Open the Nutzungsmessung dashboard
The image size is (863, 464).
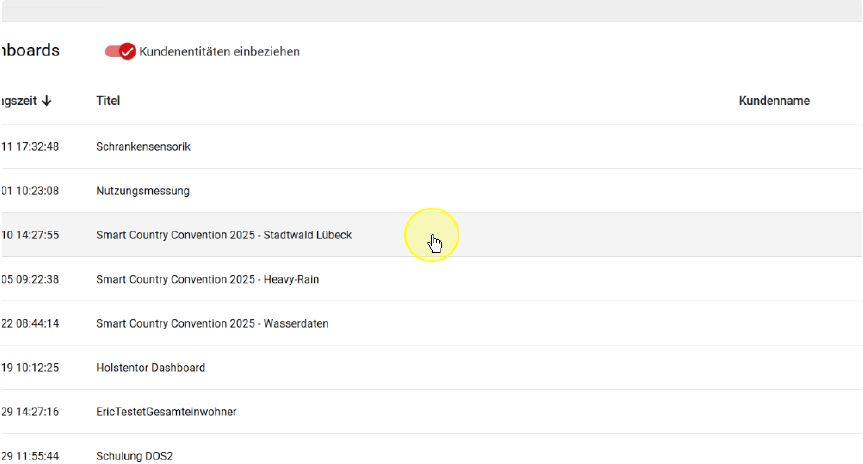pyautogui.click(x=142, y=191)
